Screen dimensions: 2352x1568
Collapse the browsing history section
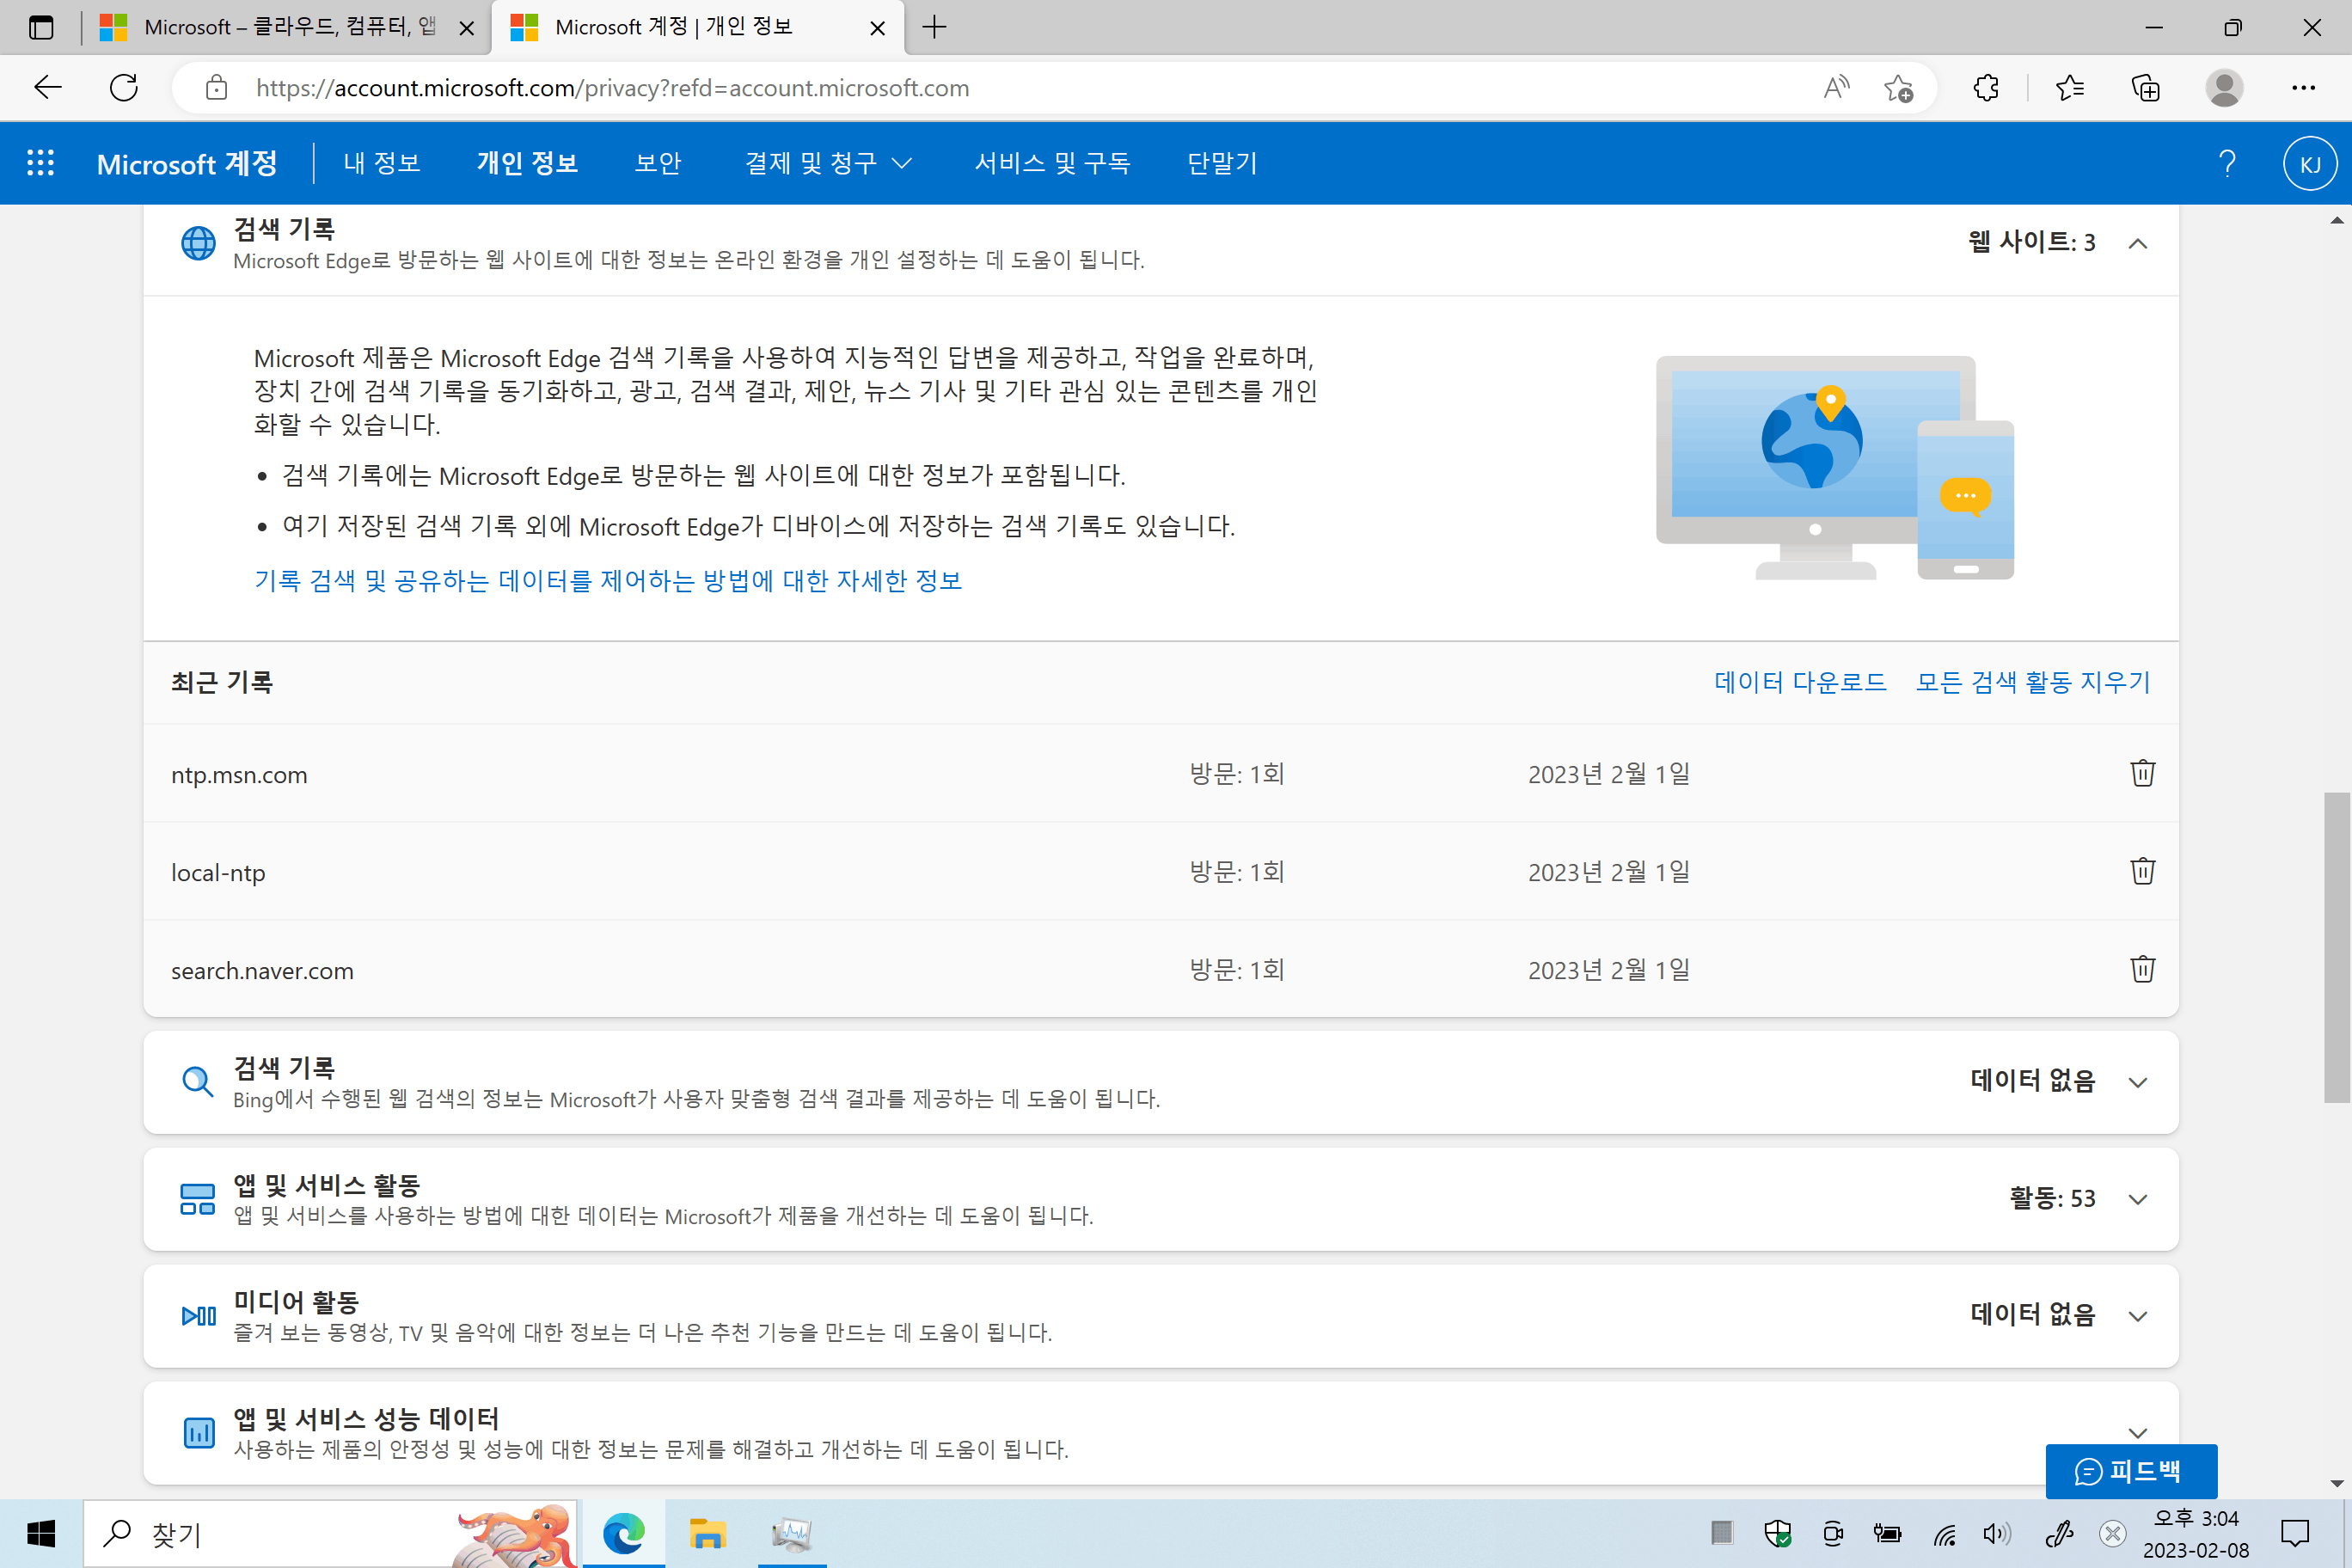(x=2138, y=243)
